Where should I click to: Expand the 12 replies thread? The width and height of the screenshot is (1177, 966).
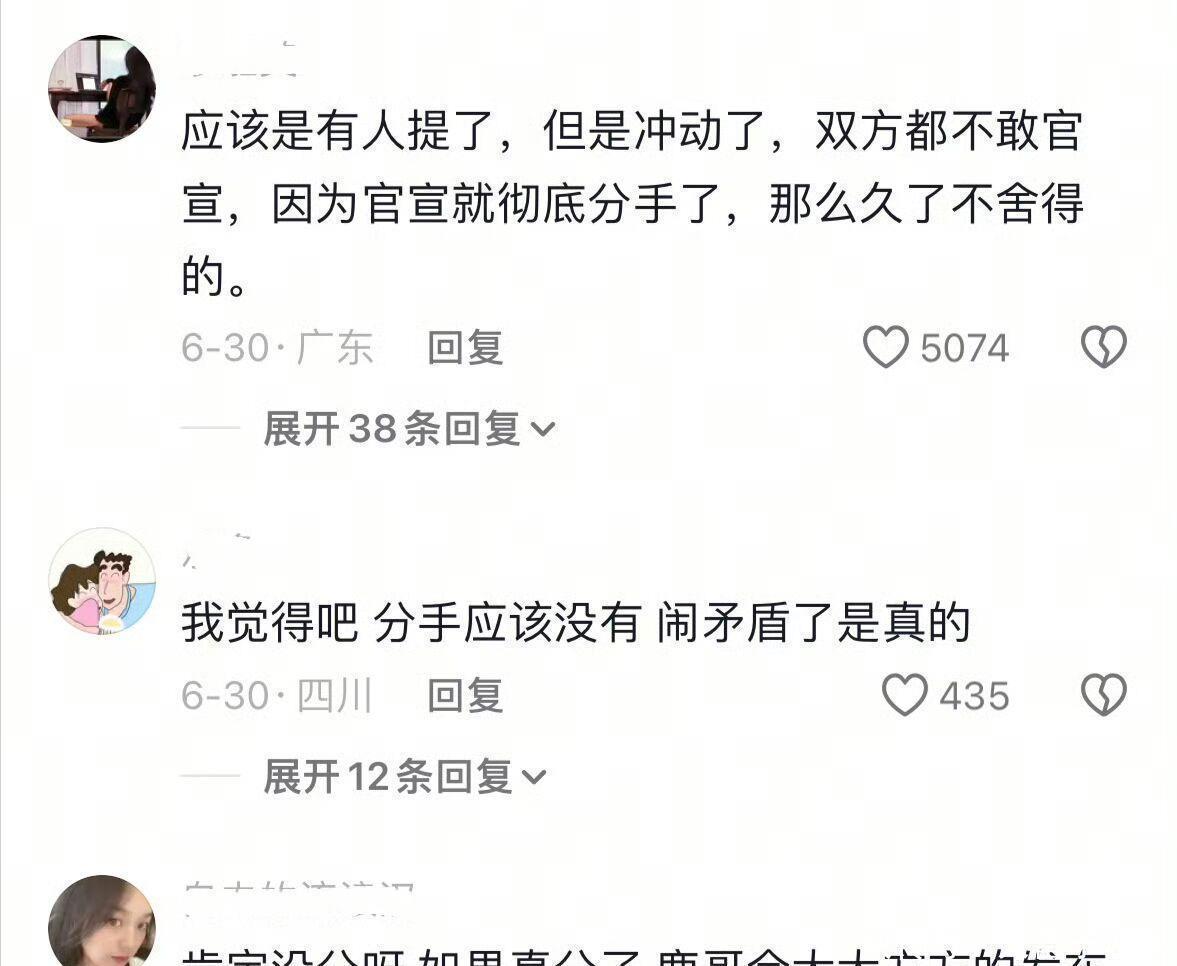point(405,776)
